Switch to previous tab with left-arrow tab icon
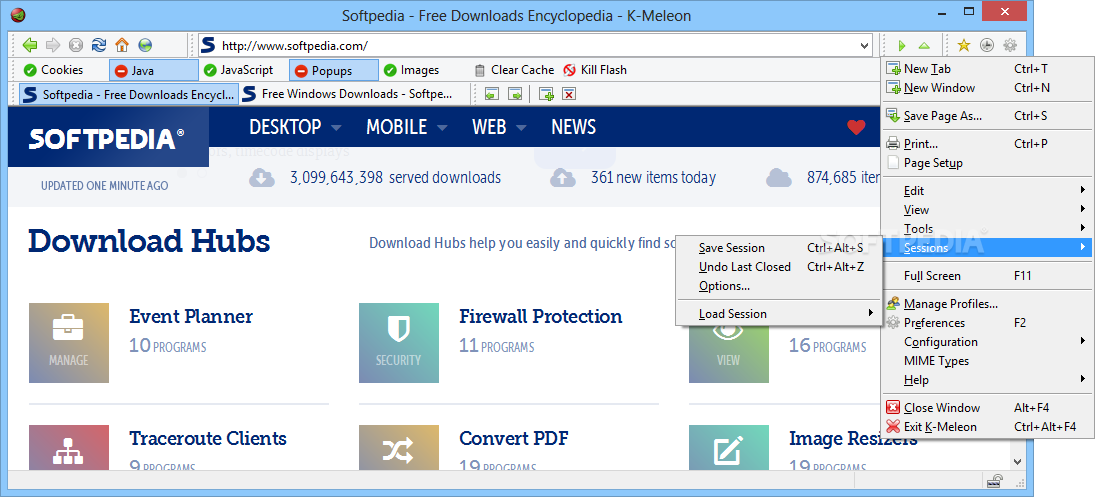 click(492, 94)
